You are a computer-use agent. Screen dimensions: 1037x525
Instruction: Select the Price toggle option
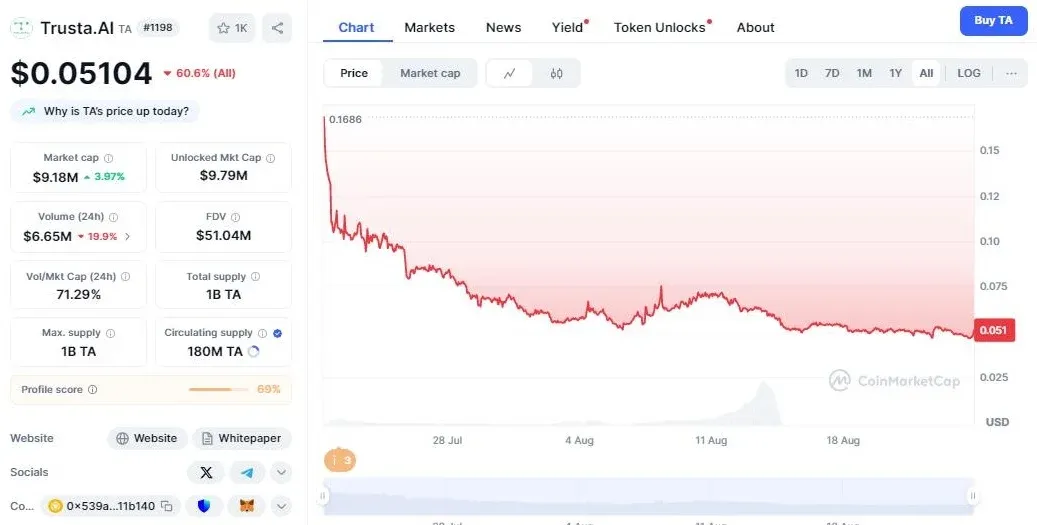pyautogui.click(x=354, y=73)
